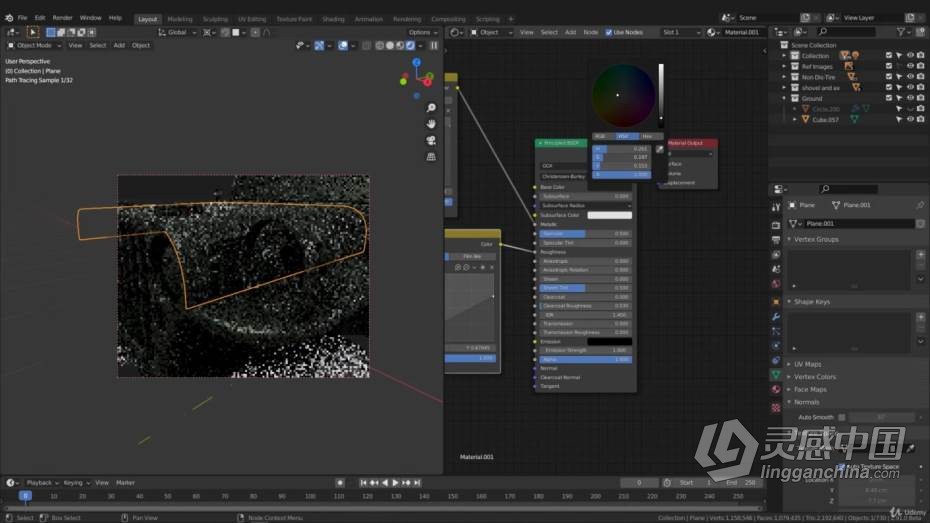Select wireframe viewport shading mode icon
Image resolution: width=930 pixels, height=523 pixels.
380,45
